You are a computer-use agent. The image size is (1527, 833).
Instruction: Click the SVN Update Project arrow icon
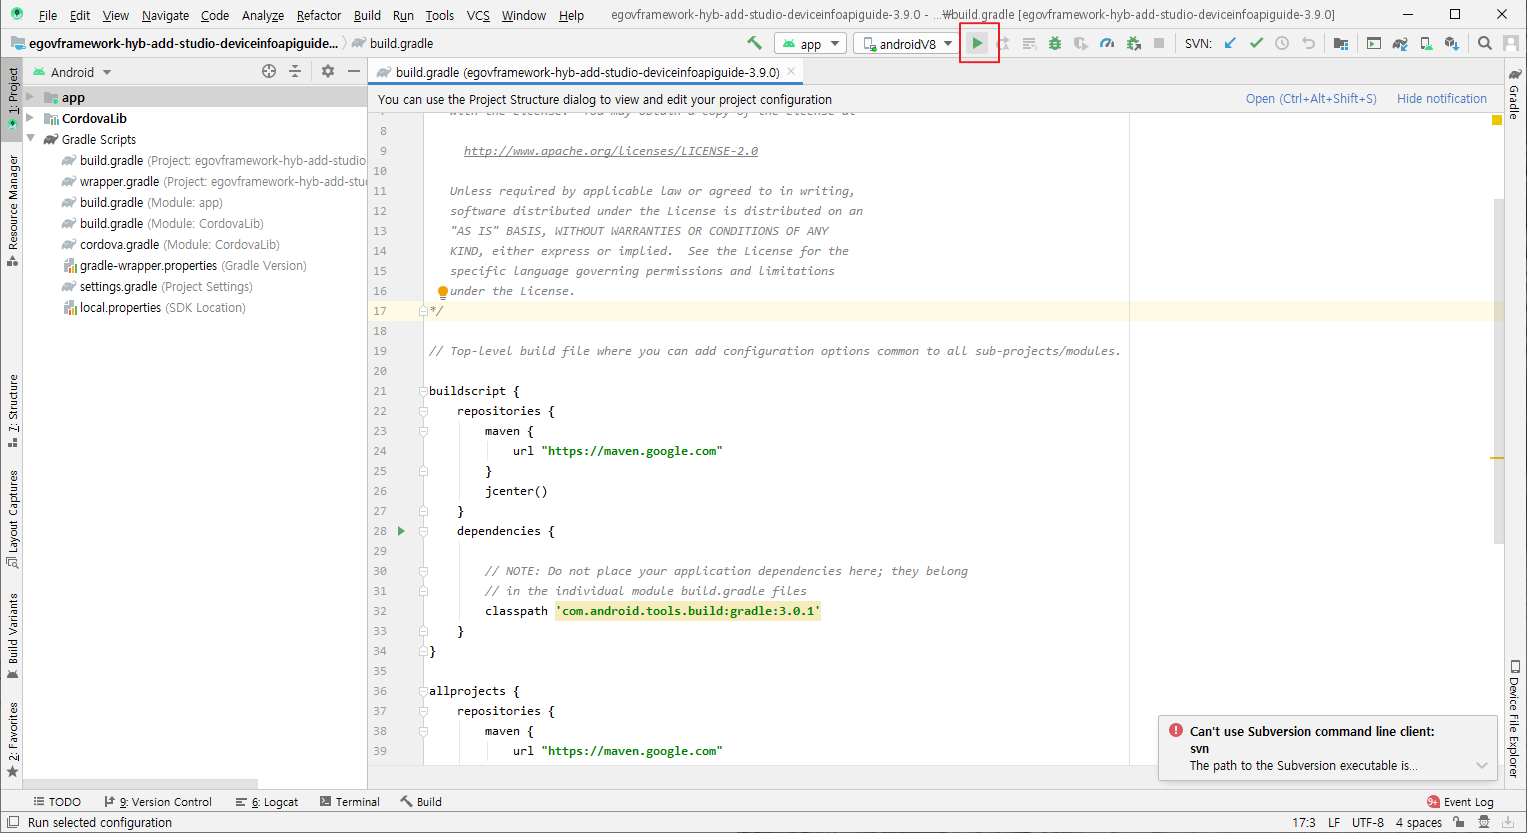(1230, 43)
